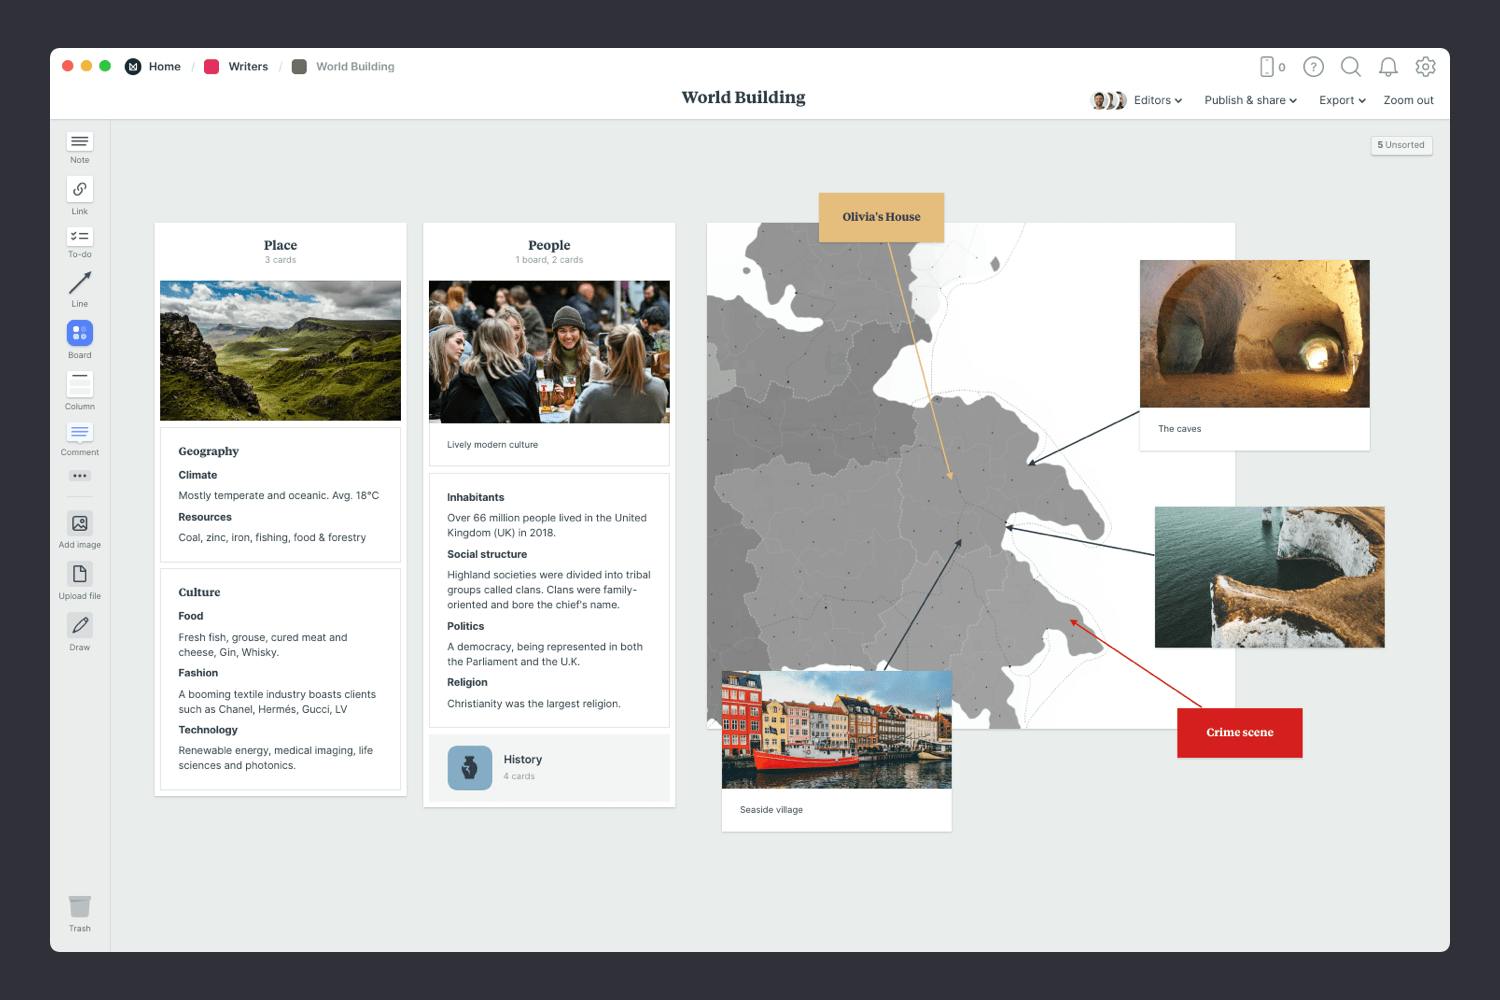
Task: Go to Writers in breadcrumb
Action: coord(247,67)
